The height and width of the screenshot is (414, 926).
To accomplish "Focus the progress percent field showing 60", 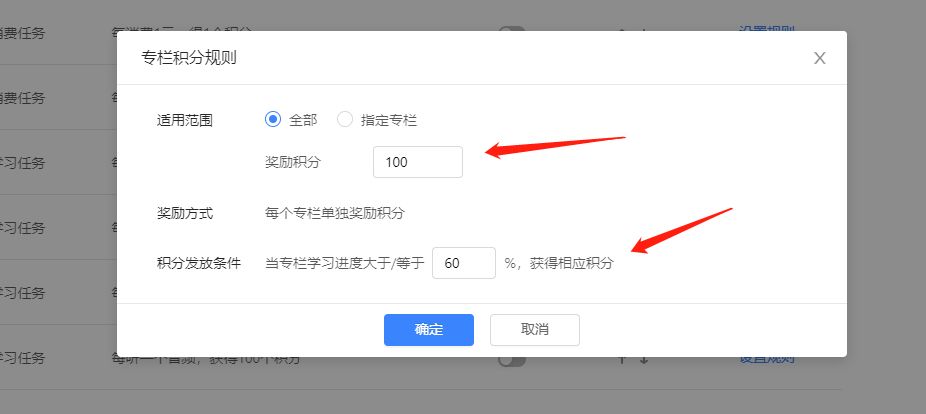I will [x=464, y=263].
